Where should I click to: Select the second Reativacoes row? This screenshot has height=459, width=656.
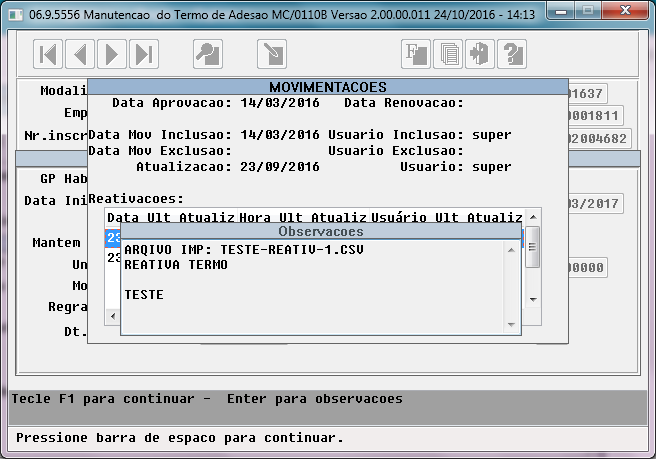tap(113, 257)
